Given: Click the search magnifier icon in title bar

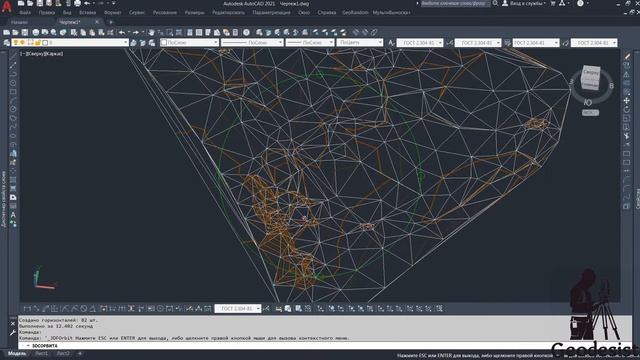Looking at the screenshot, I should pyautogui.click(x=495, y=3).
